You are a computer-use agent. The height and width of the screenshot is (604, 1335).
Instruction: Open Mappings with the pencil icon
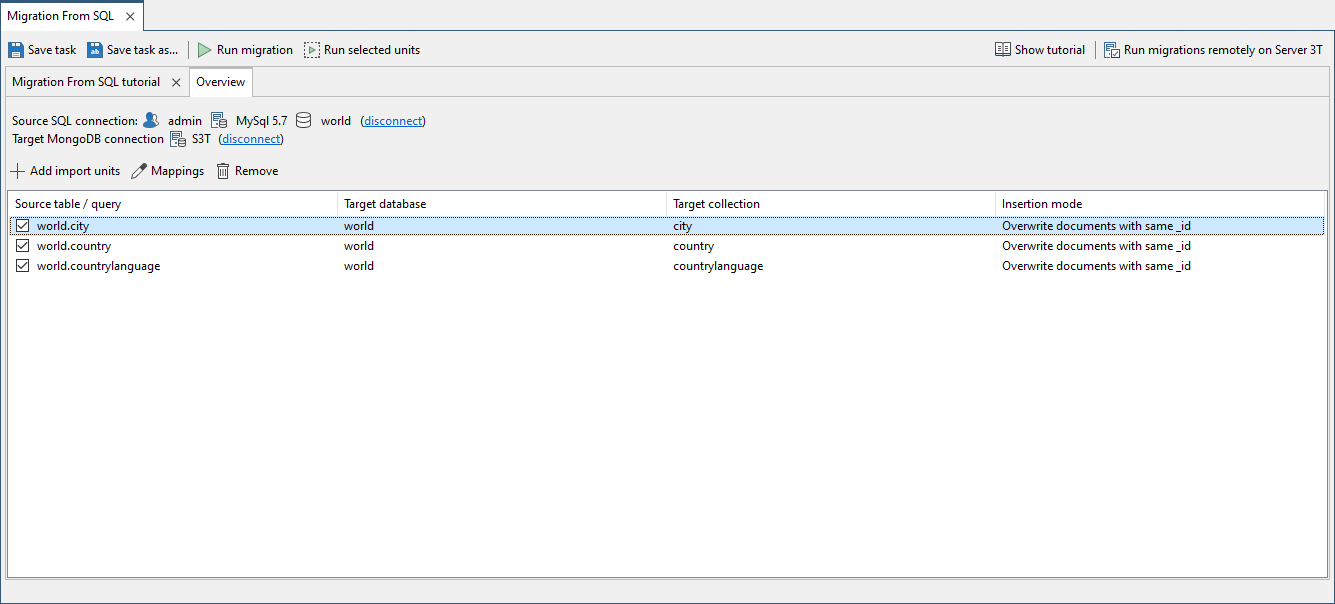coord(140,171)
